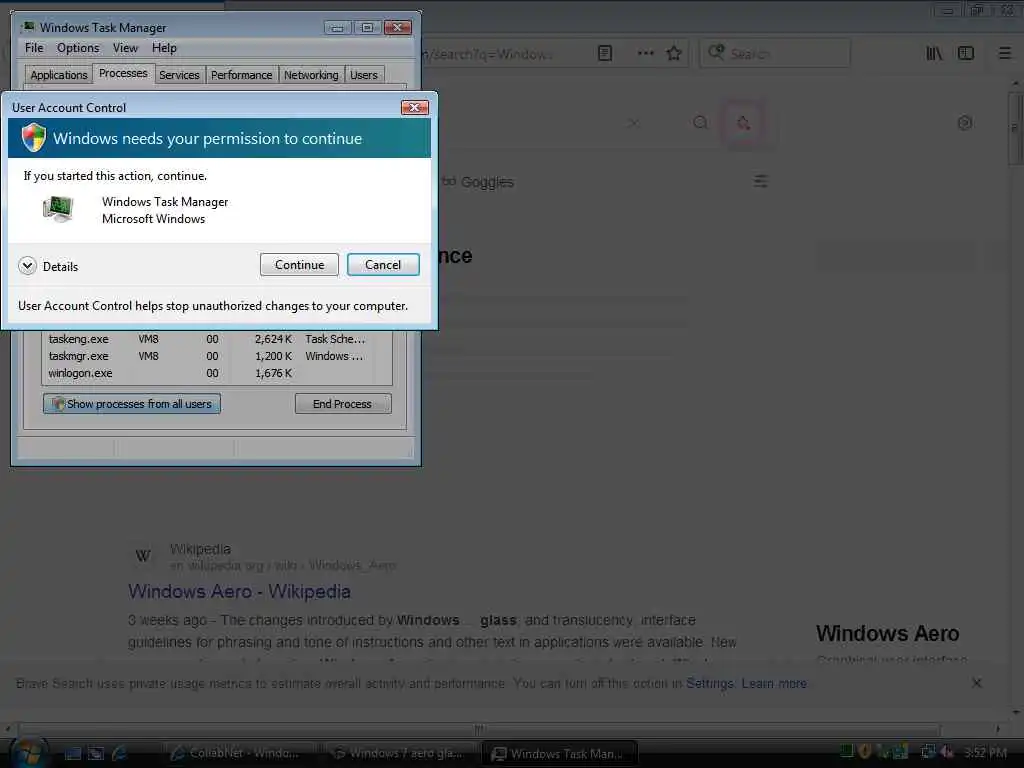Switch to the Networking tab
This screenshot has height=768, width=1024.
(x=311, y=74)
